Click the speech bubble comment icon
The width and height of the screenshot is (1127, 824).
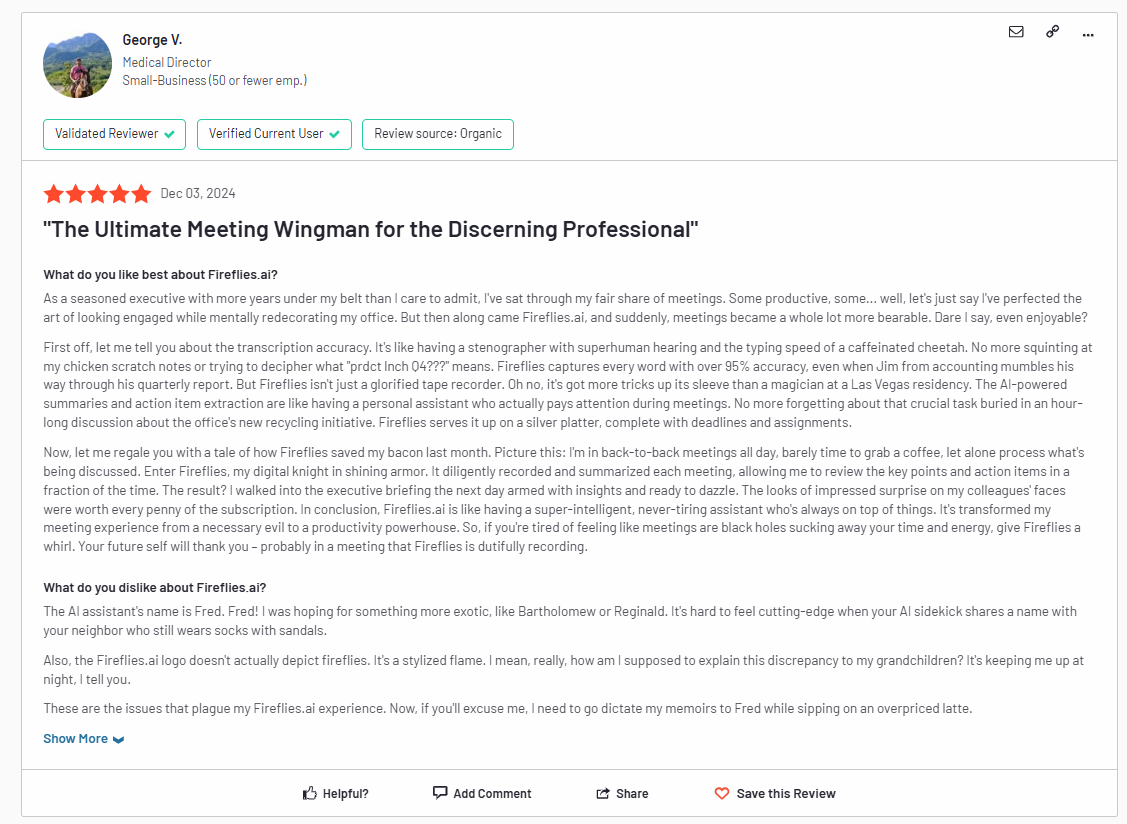(440, 792)
